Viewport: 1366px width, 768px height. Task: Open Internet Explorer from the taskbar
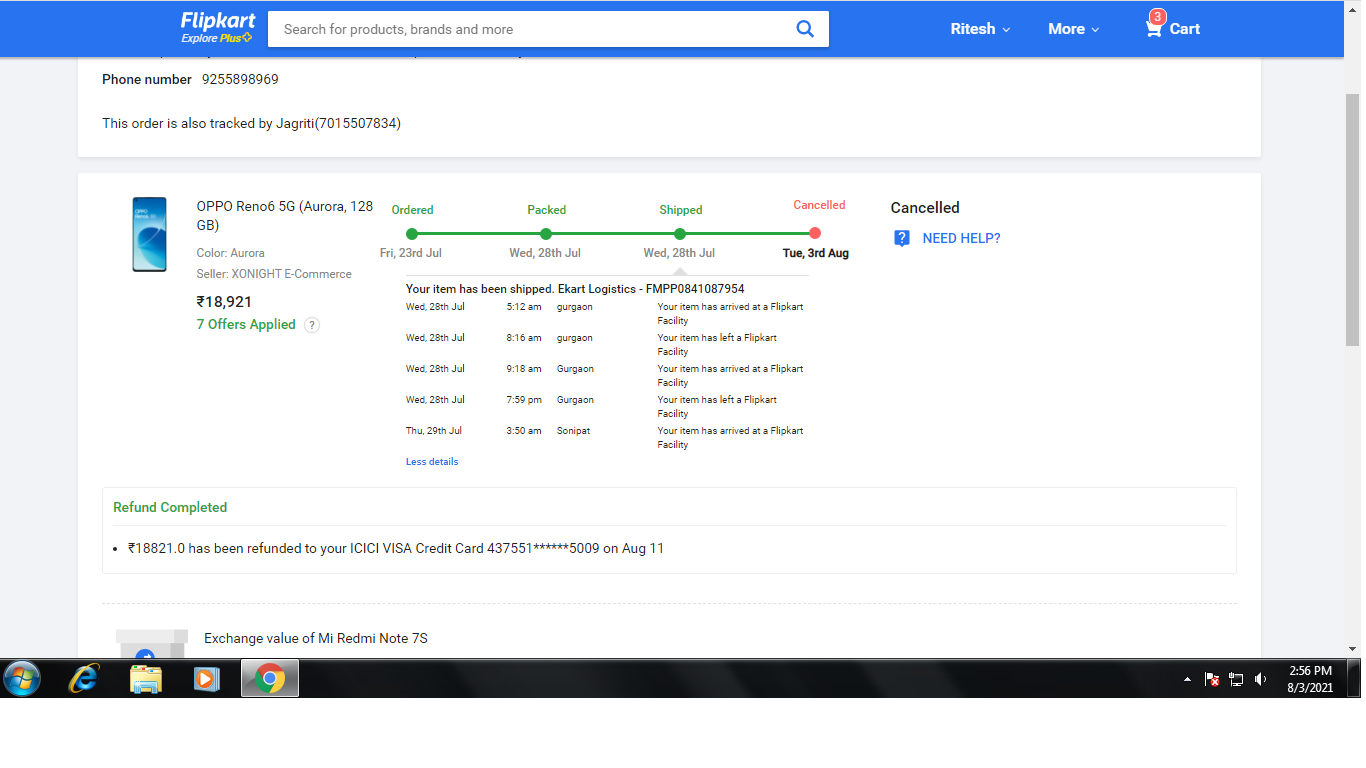click(84, 679)
